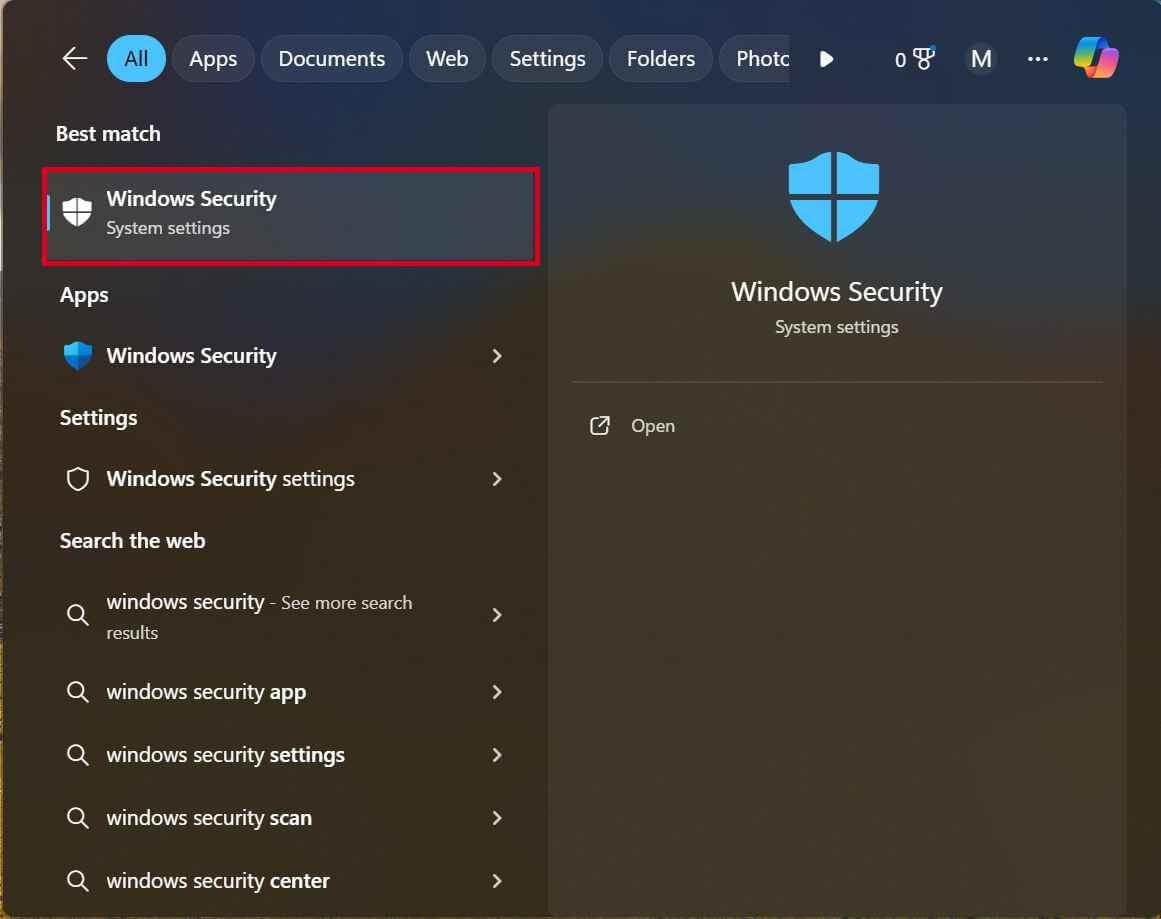The width and height of the screenshot is (1161, 919).
Task: Select the Windows Security settings shield icon
Action: tap(77, 479)
